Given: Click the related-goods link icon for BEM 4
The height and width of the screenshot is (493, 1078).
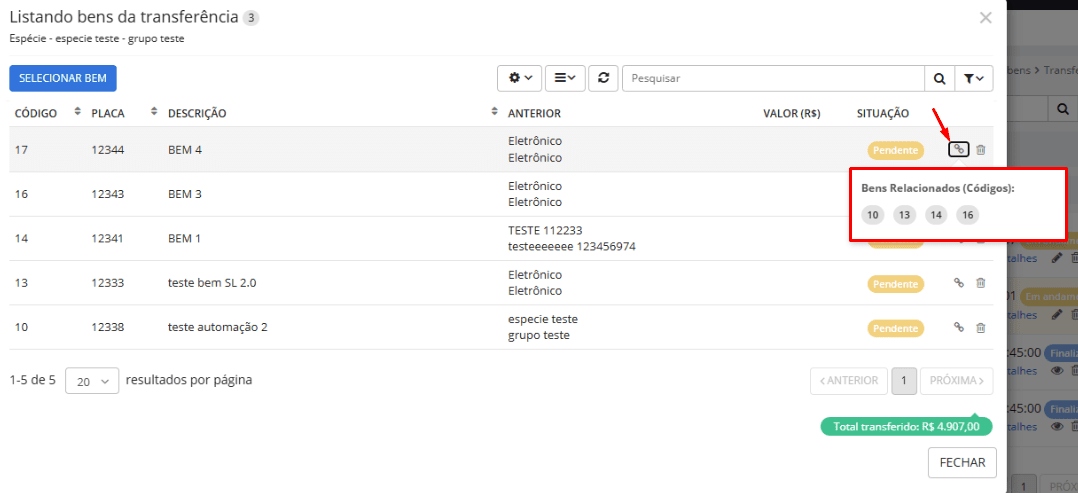Looking at the screenshot, I should (x=958, y=150).
